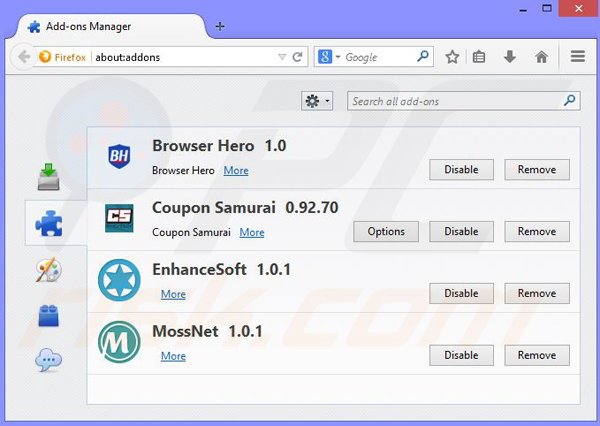Disable the EnhanceSoft extension

pos(461,294)
